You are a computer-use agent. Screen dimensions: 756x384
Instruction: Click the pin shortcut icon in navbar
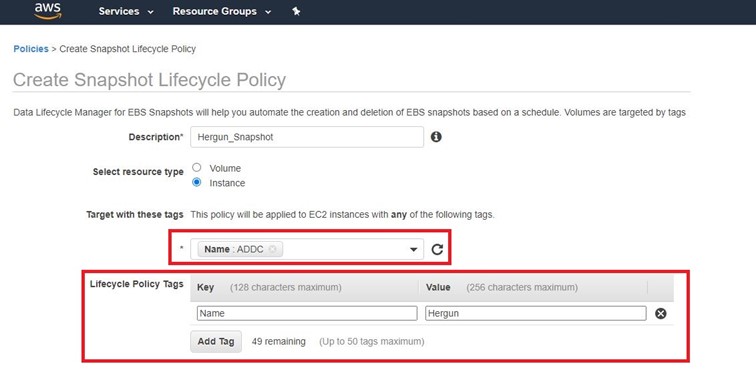click(x=296, y=11)
